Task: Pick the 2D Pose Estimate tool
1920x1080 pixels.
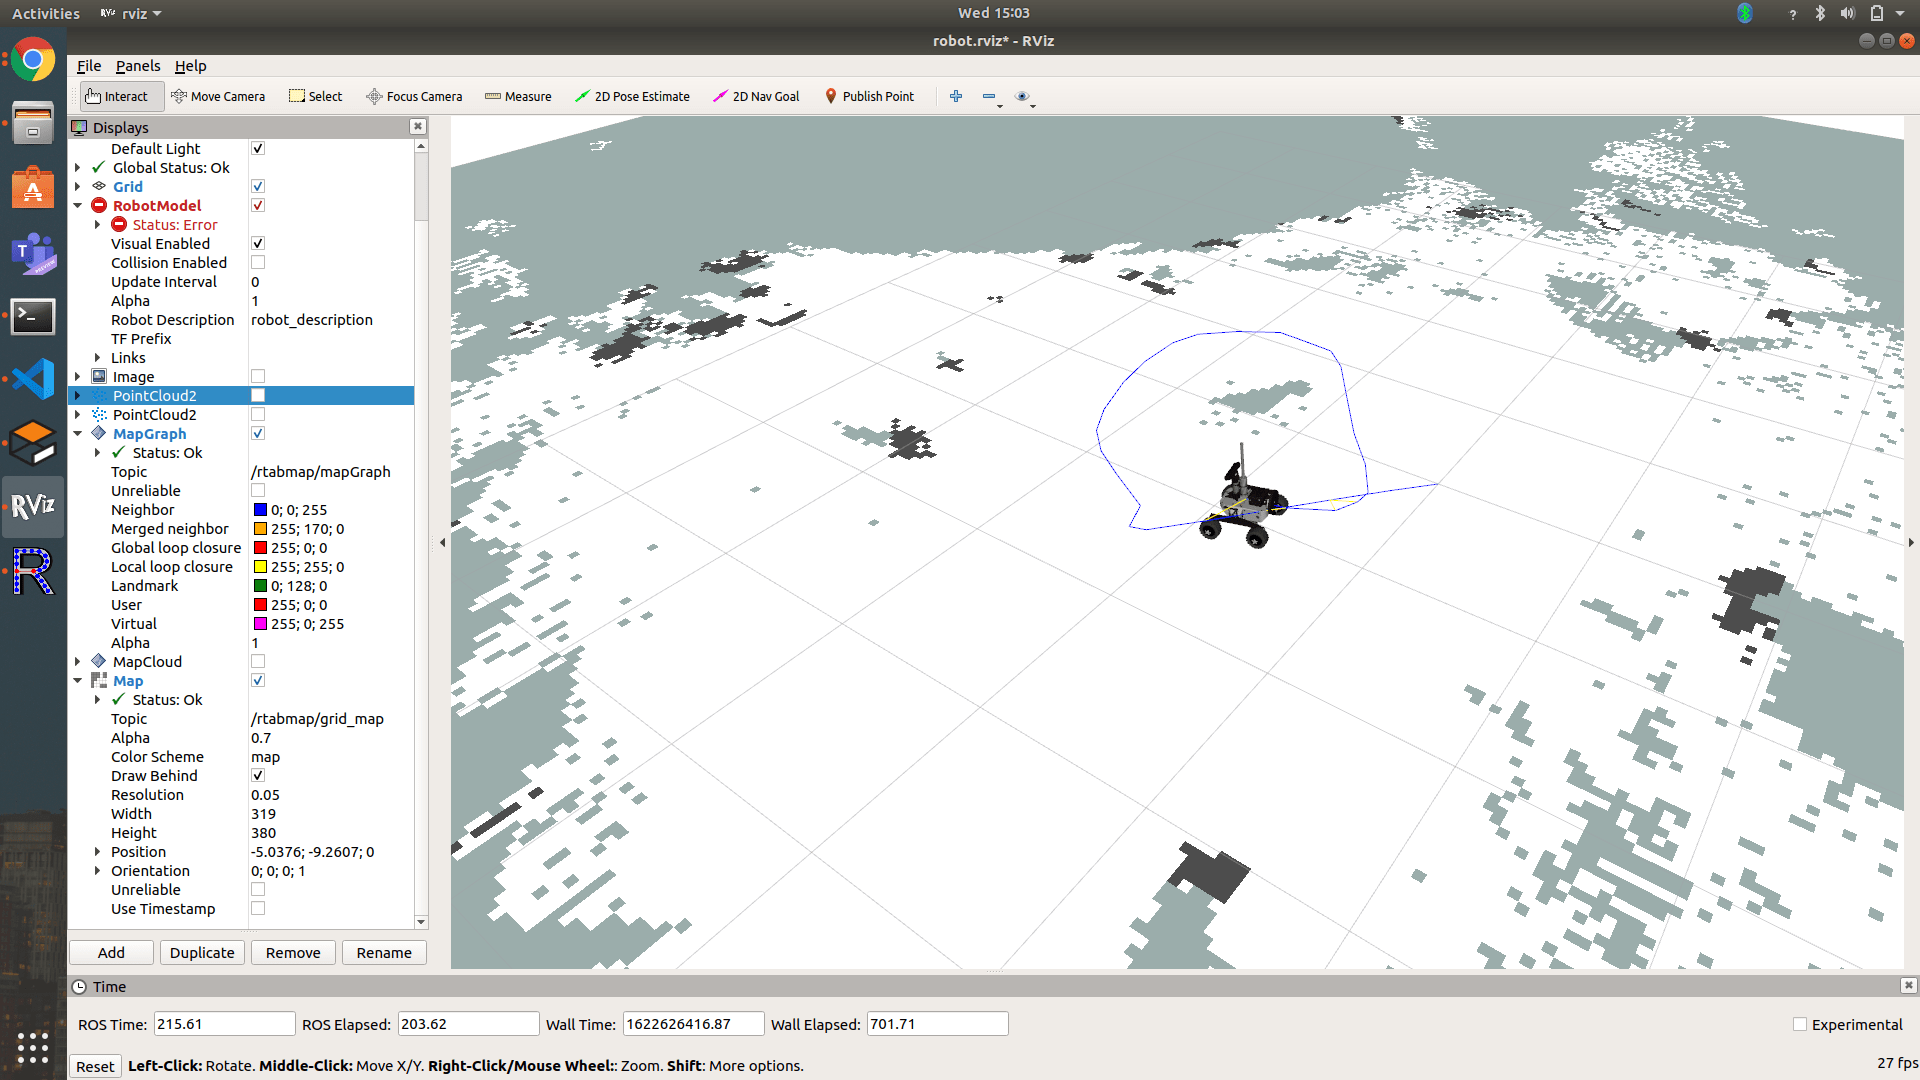Action: tap(632, 96)
